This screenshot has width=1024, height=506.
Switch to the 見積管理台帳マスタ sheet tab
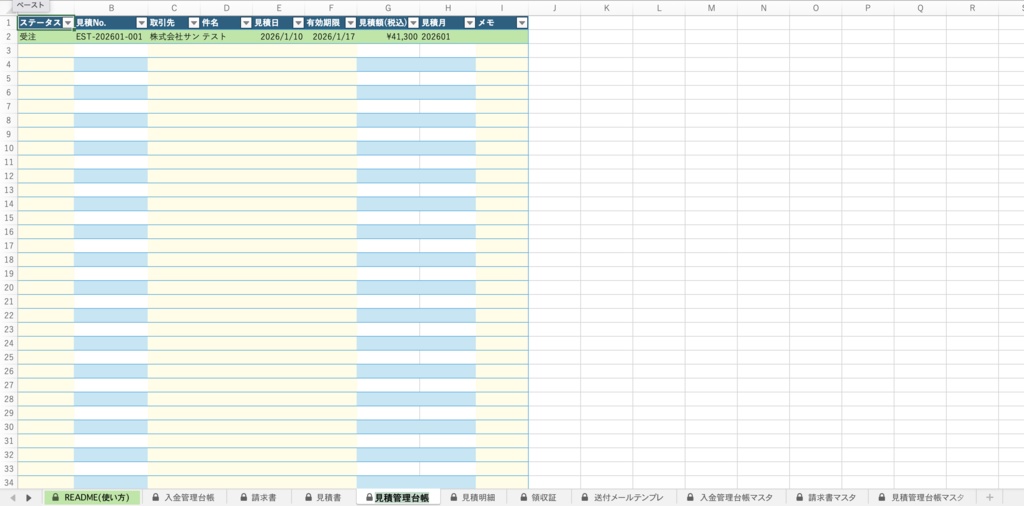click(921, 498)
